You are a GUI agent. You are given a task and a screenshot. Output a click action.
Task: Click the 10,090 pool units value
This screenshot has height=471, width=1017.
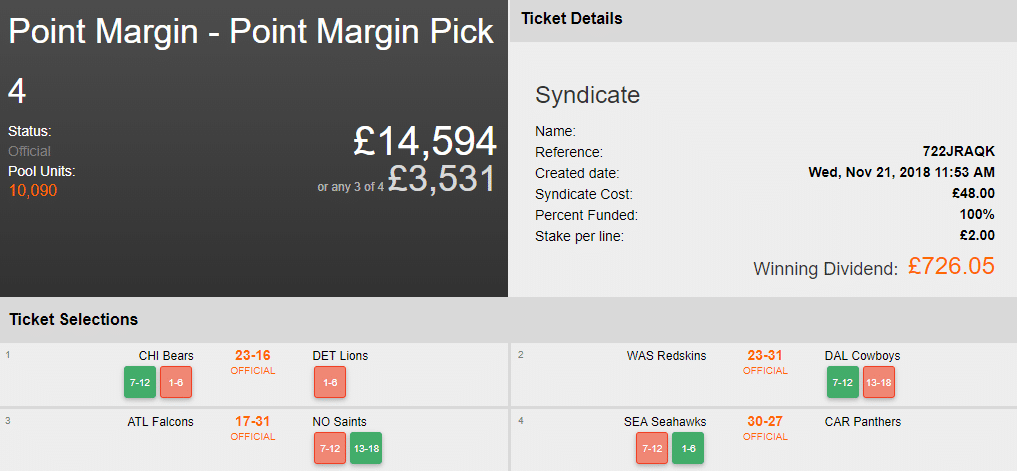[x=33, y=190]
